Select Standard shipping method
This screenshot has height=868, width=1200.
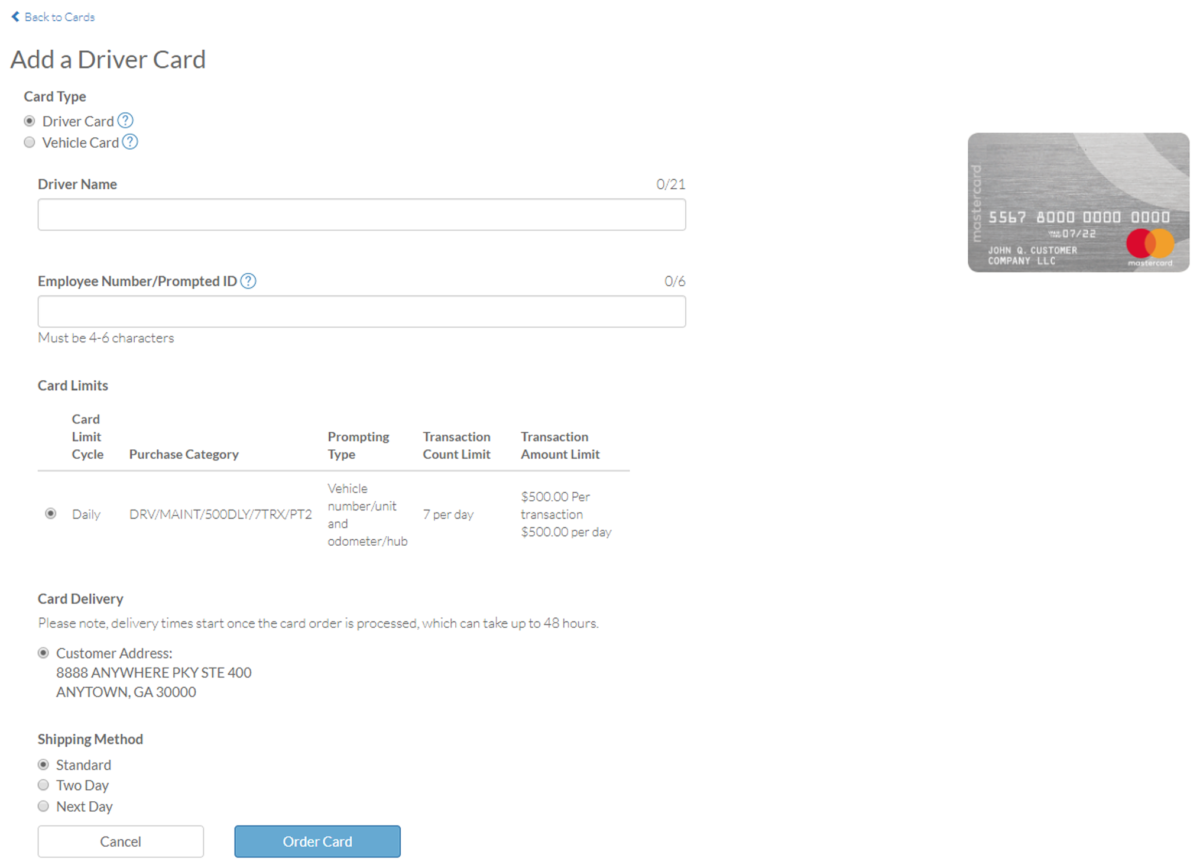click(x=43, y=764)
